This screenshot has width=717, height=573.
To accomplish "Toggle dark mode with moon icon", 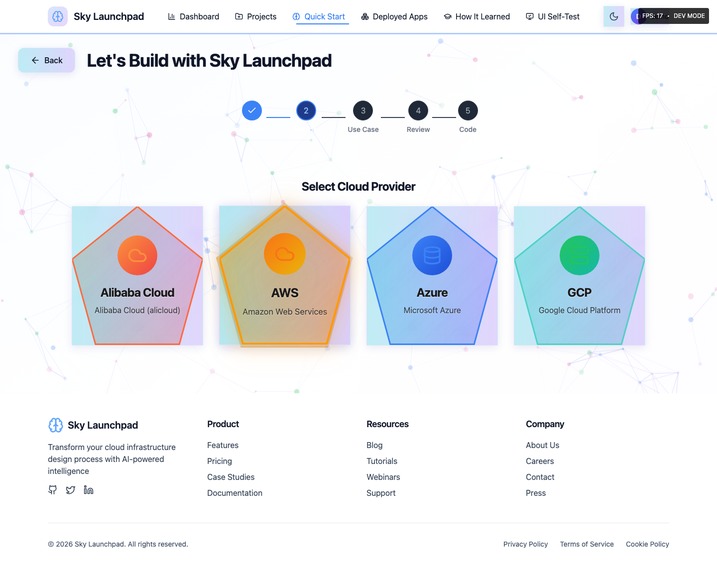I will [614, 16].
